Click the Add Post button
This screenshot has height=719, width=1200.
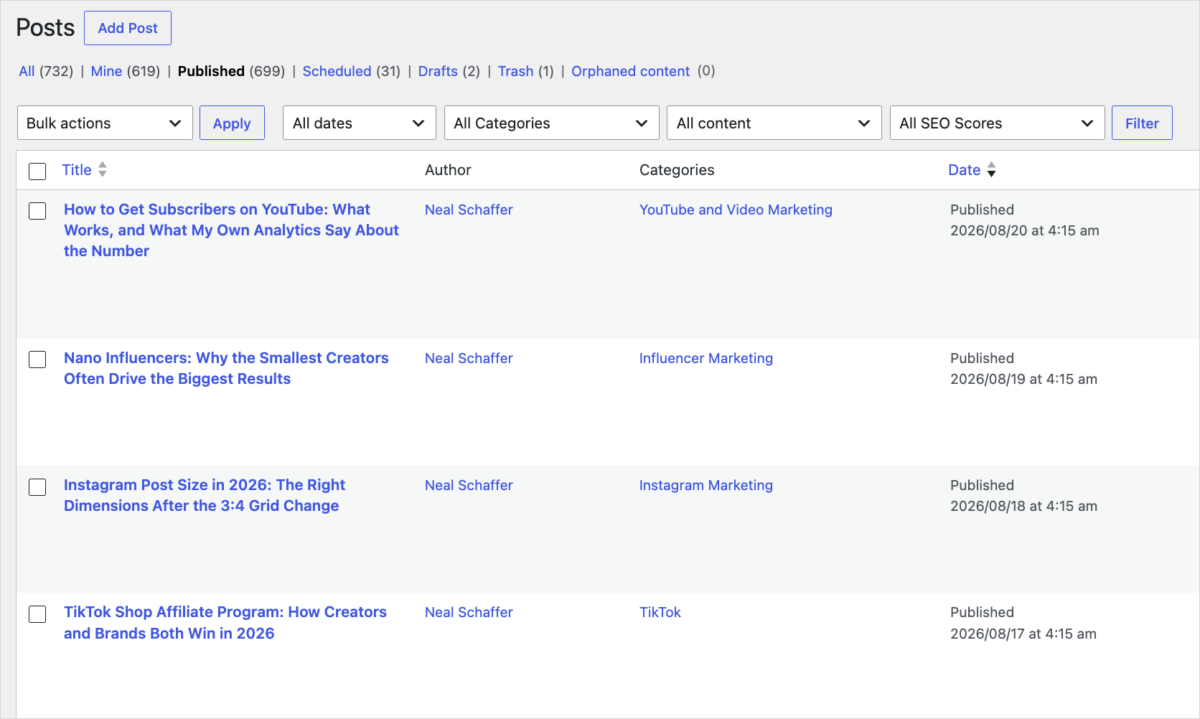click(128, 28)
